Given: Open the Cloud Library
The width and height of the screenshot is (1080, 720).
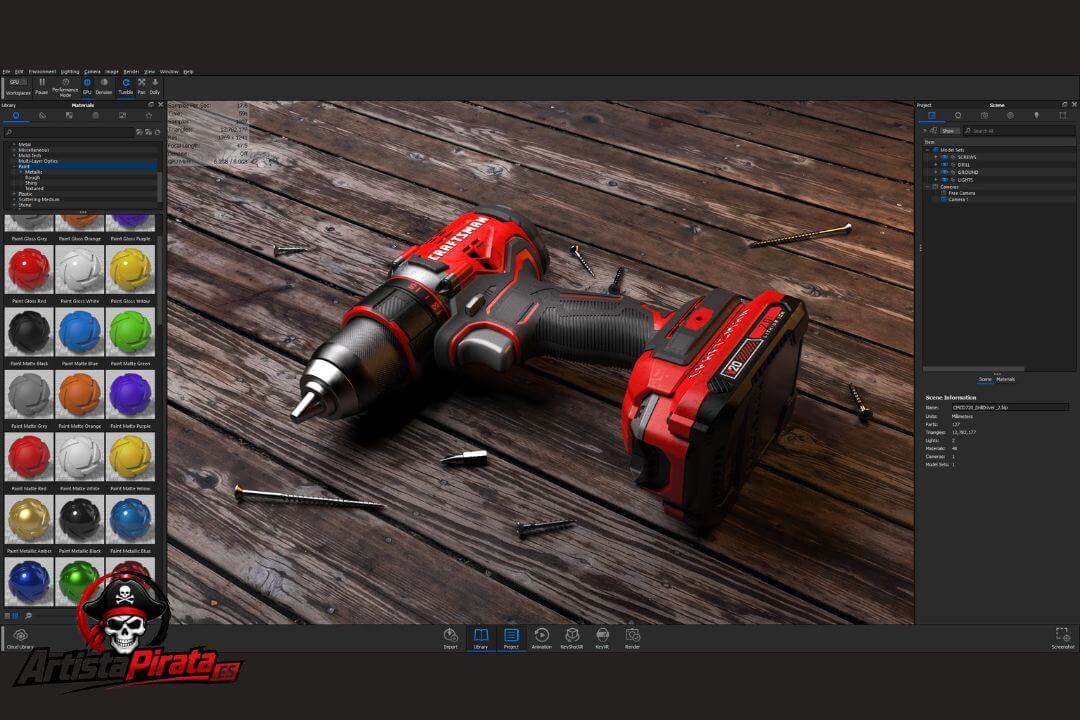Looking at the screenshot, I should click(x=20, y=639).
